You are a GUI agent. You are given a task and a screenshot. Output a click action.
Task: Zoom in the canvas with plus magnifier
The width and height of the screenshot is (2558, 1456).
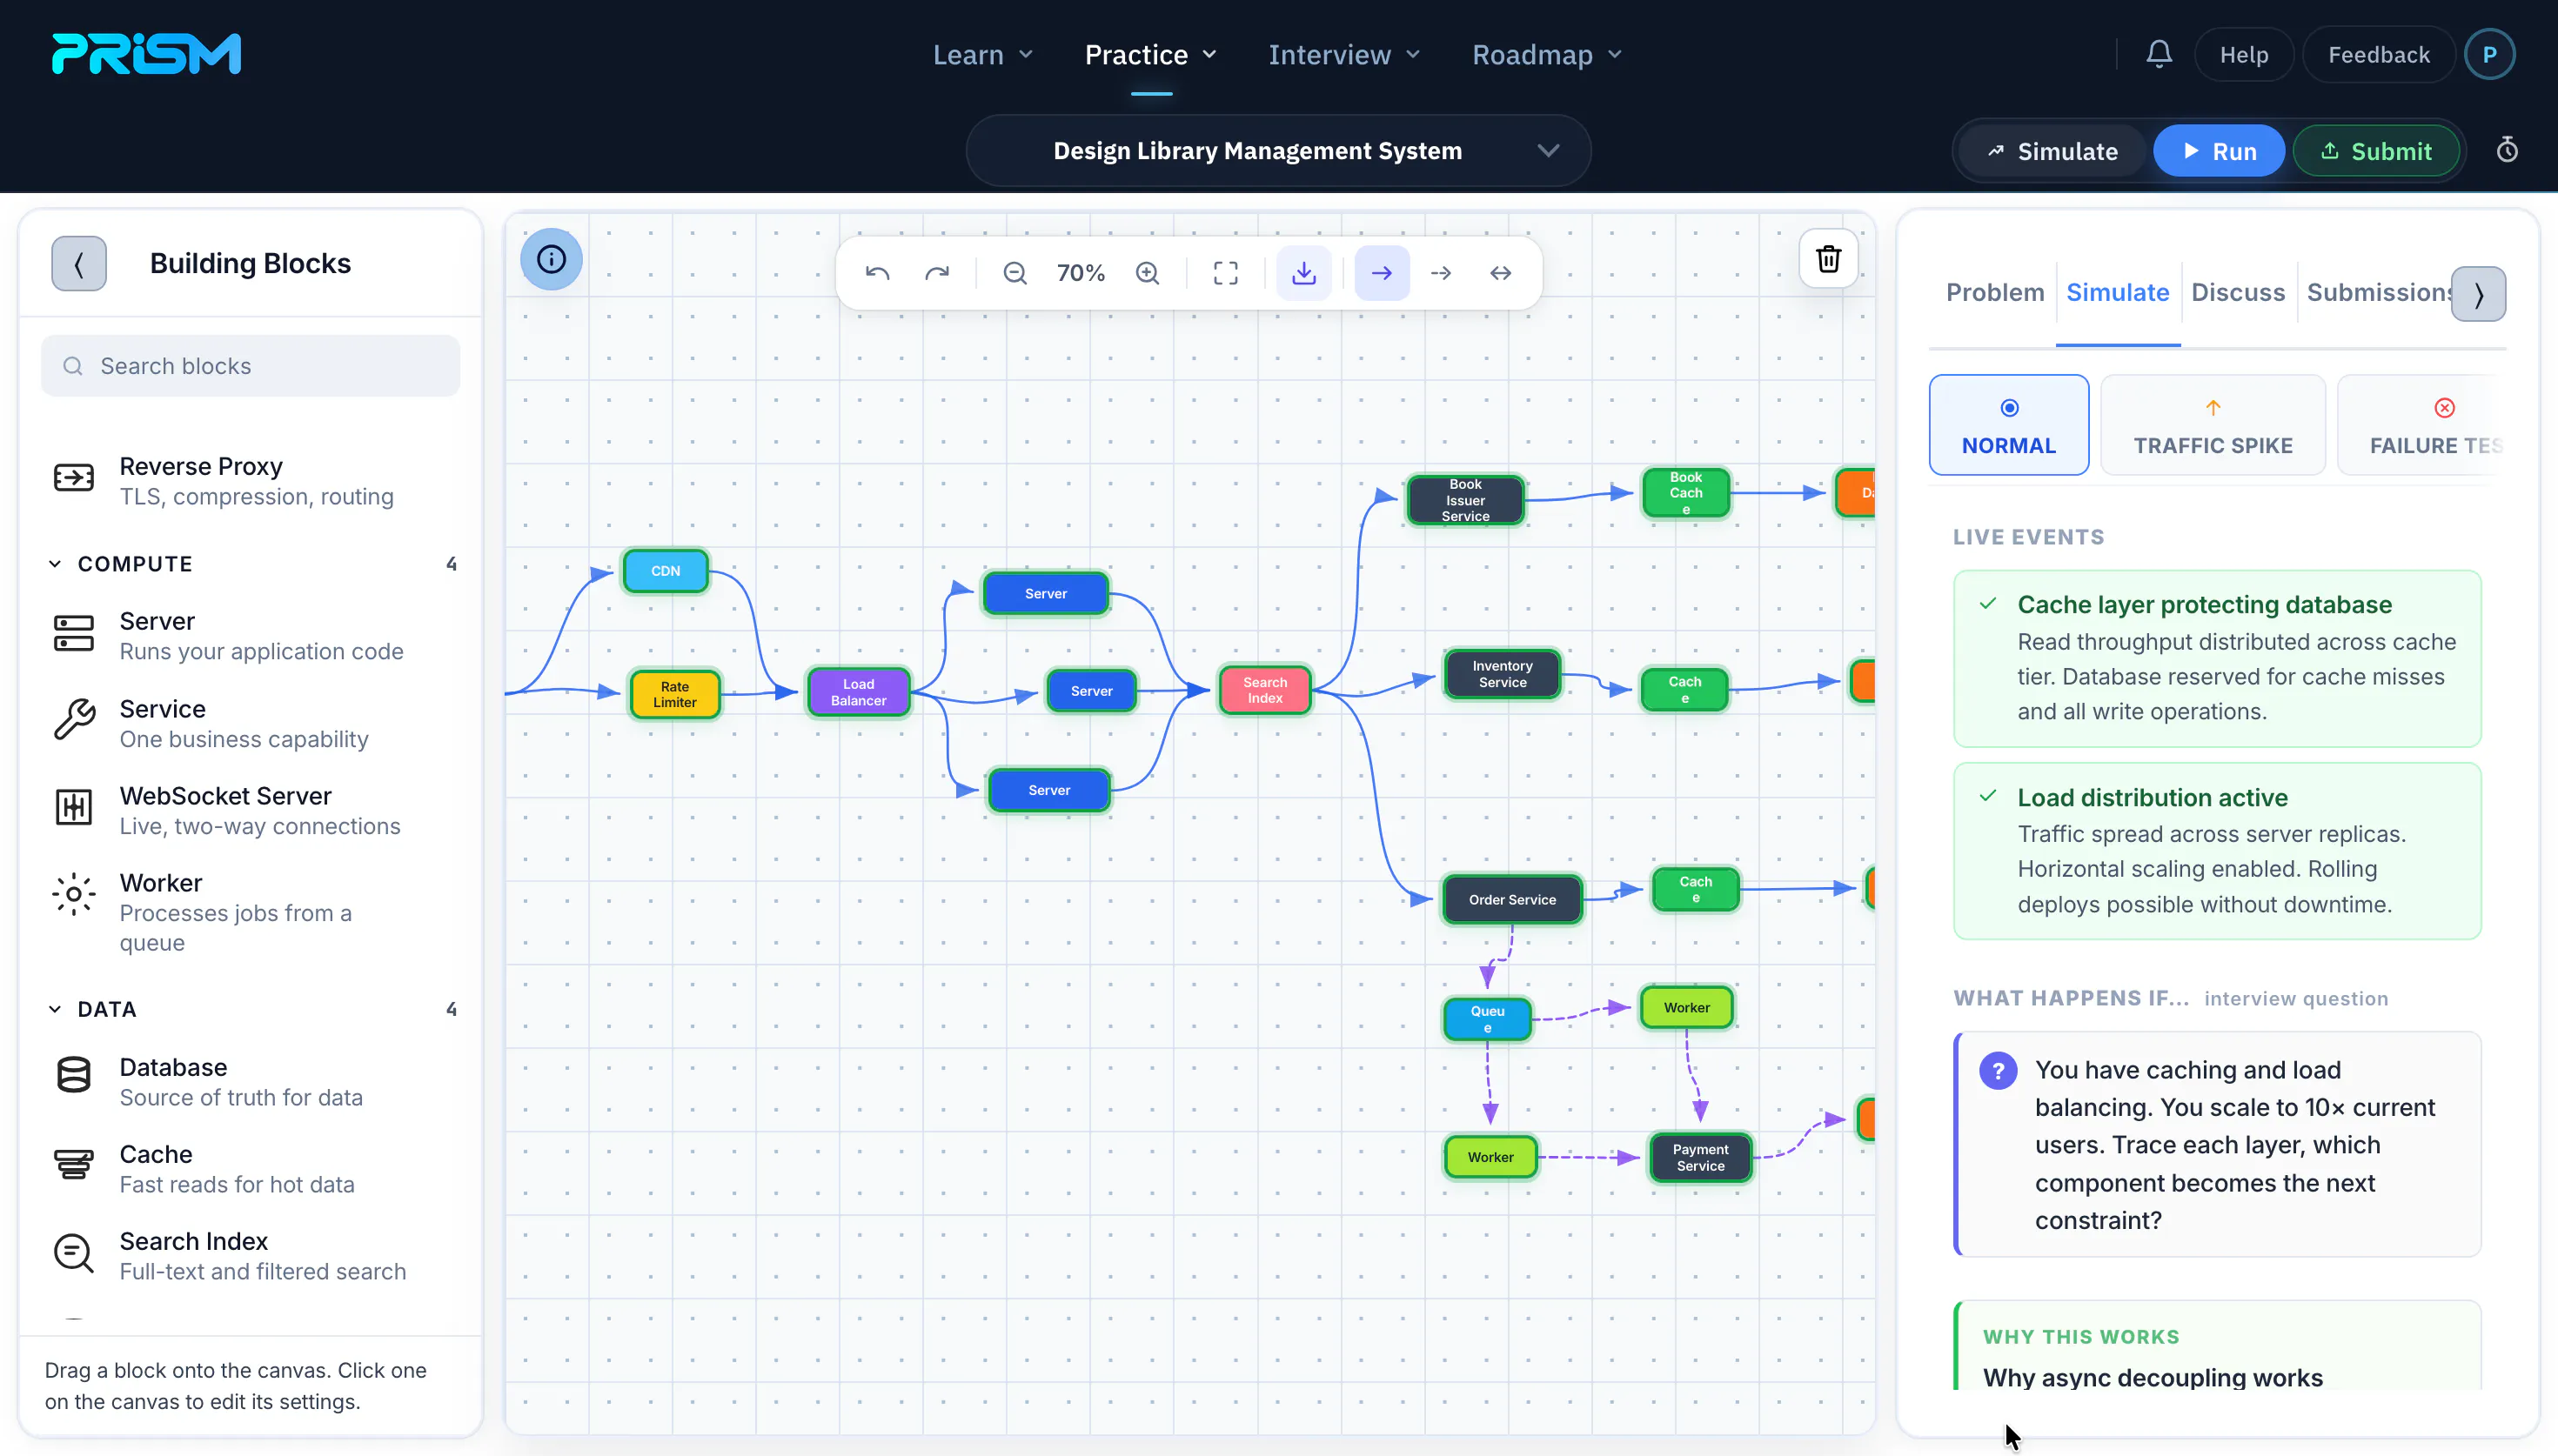coord(1148,273)
